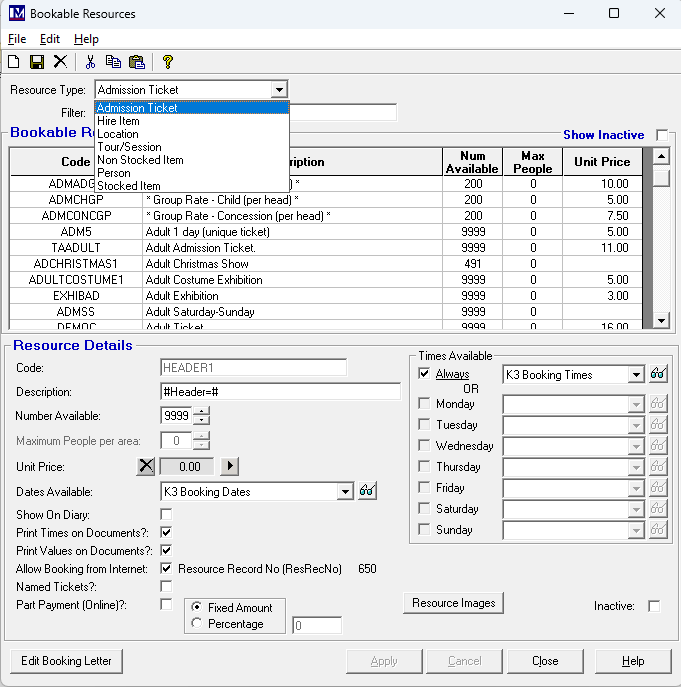Open the Edit menu
This screenshot has height=687, width=681.
(50, 39)
